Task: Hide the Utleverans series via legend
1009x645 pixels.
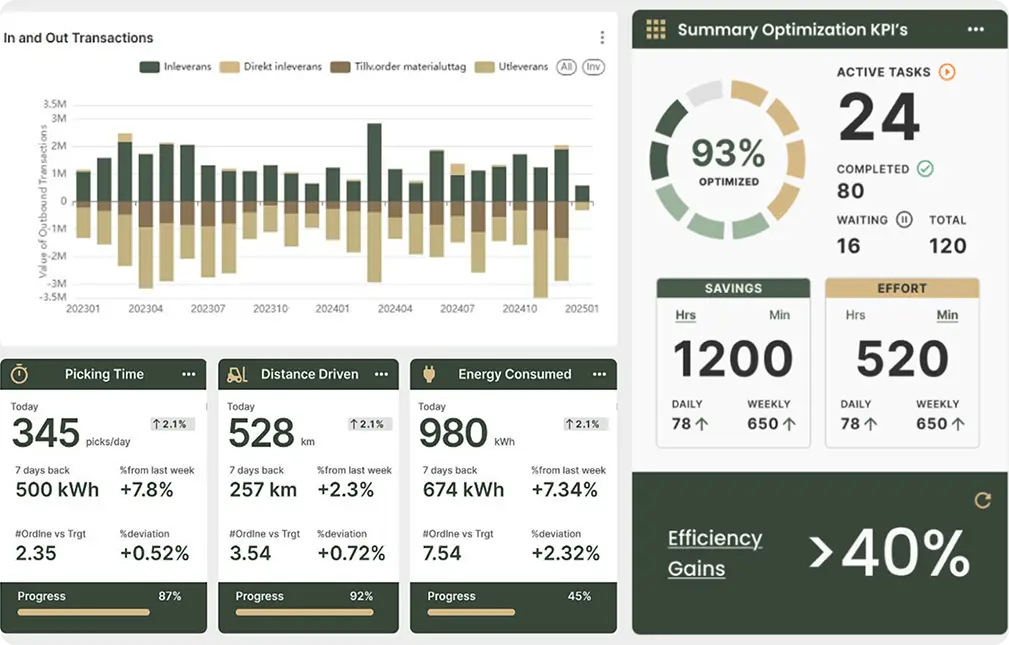Action: [x=512, y=67]
